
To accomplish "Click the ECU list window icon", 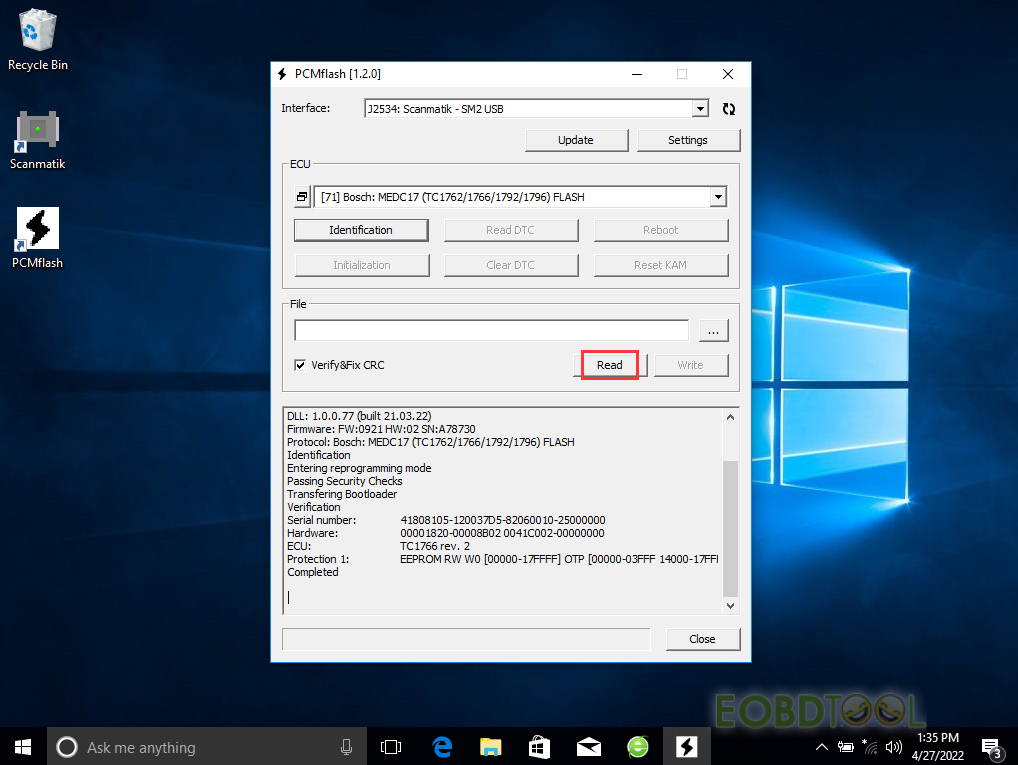I will click(302, 198).
